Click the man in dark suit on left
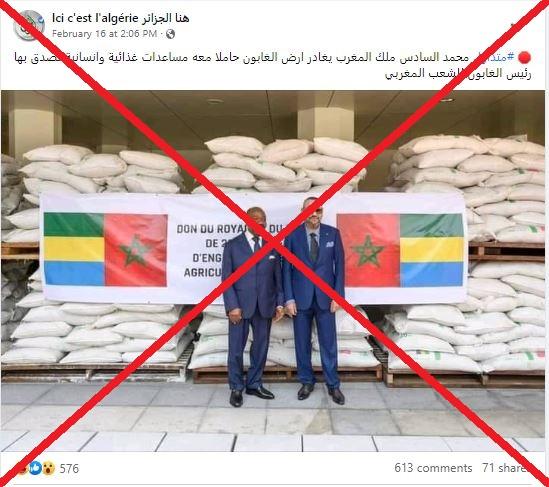Image resolution: width=549 pixels, height=487 pixels. tap(252, 306)
